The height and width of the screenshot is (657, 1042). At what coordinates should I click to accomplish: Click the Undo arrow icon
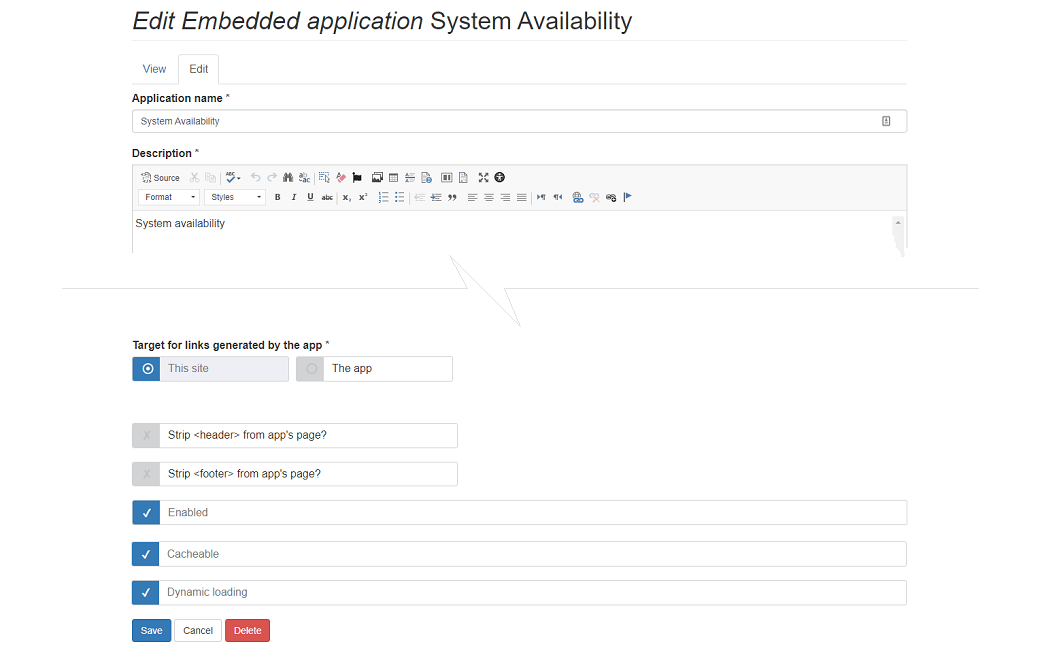255,177
